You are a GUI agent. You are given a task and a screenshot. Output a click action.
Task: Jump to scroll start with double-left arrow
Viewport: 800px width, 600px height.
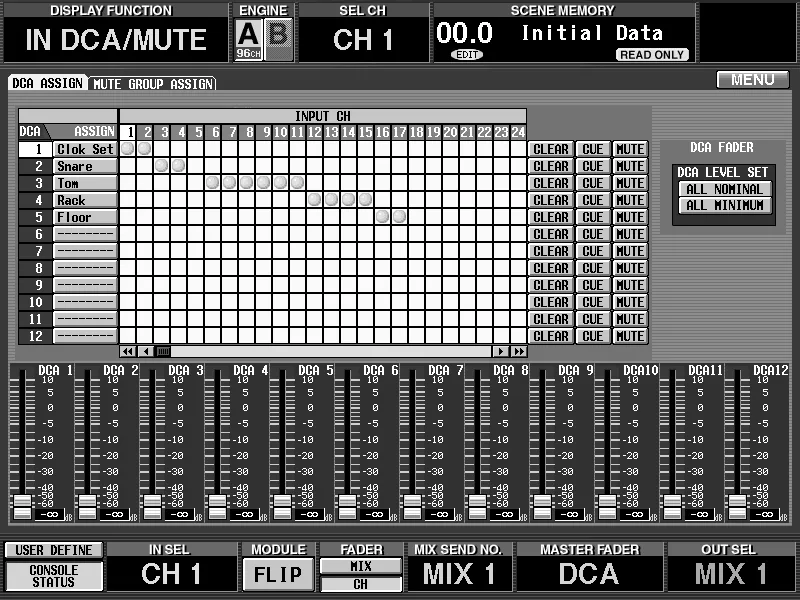[x=128, y=351]
